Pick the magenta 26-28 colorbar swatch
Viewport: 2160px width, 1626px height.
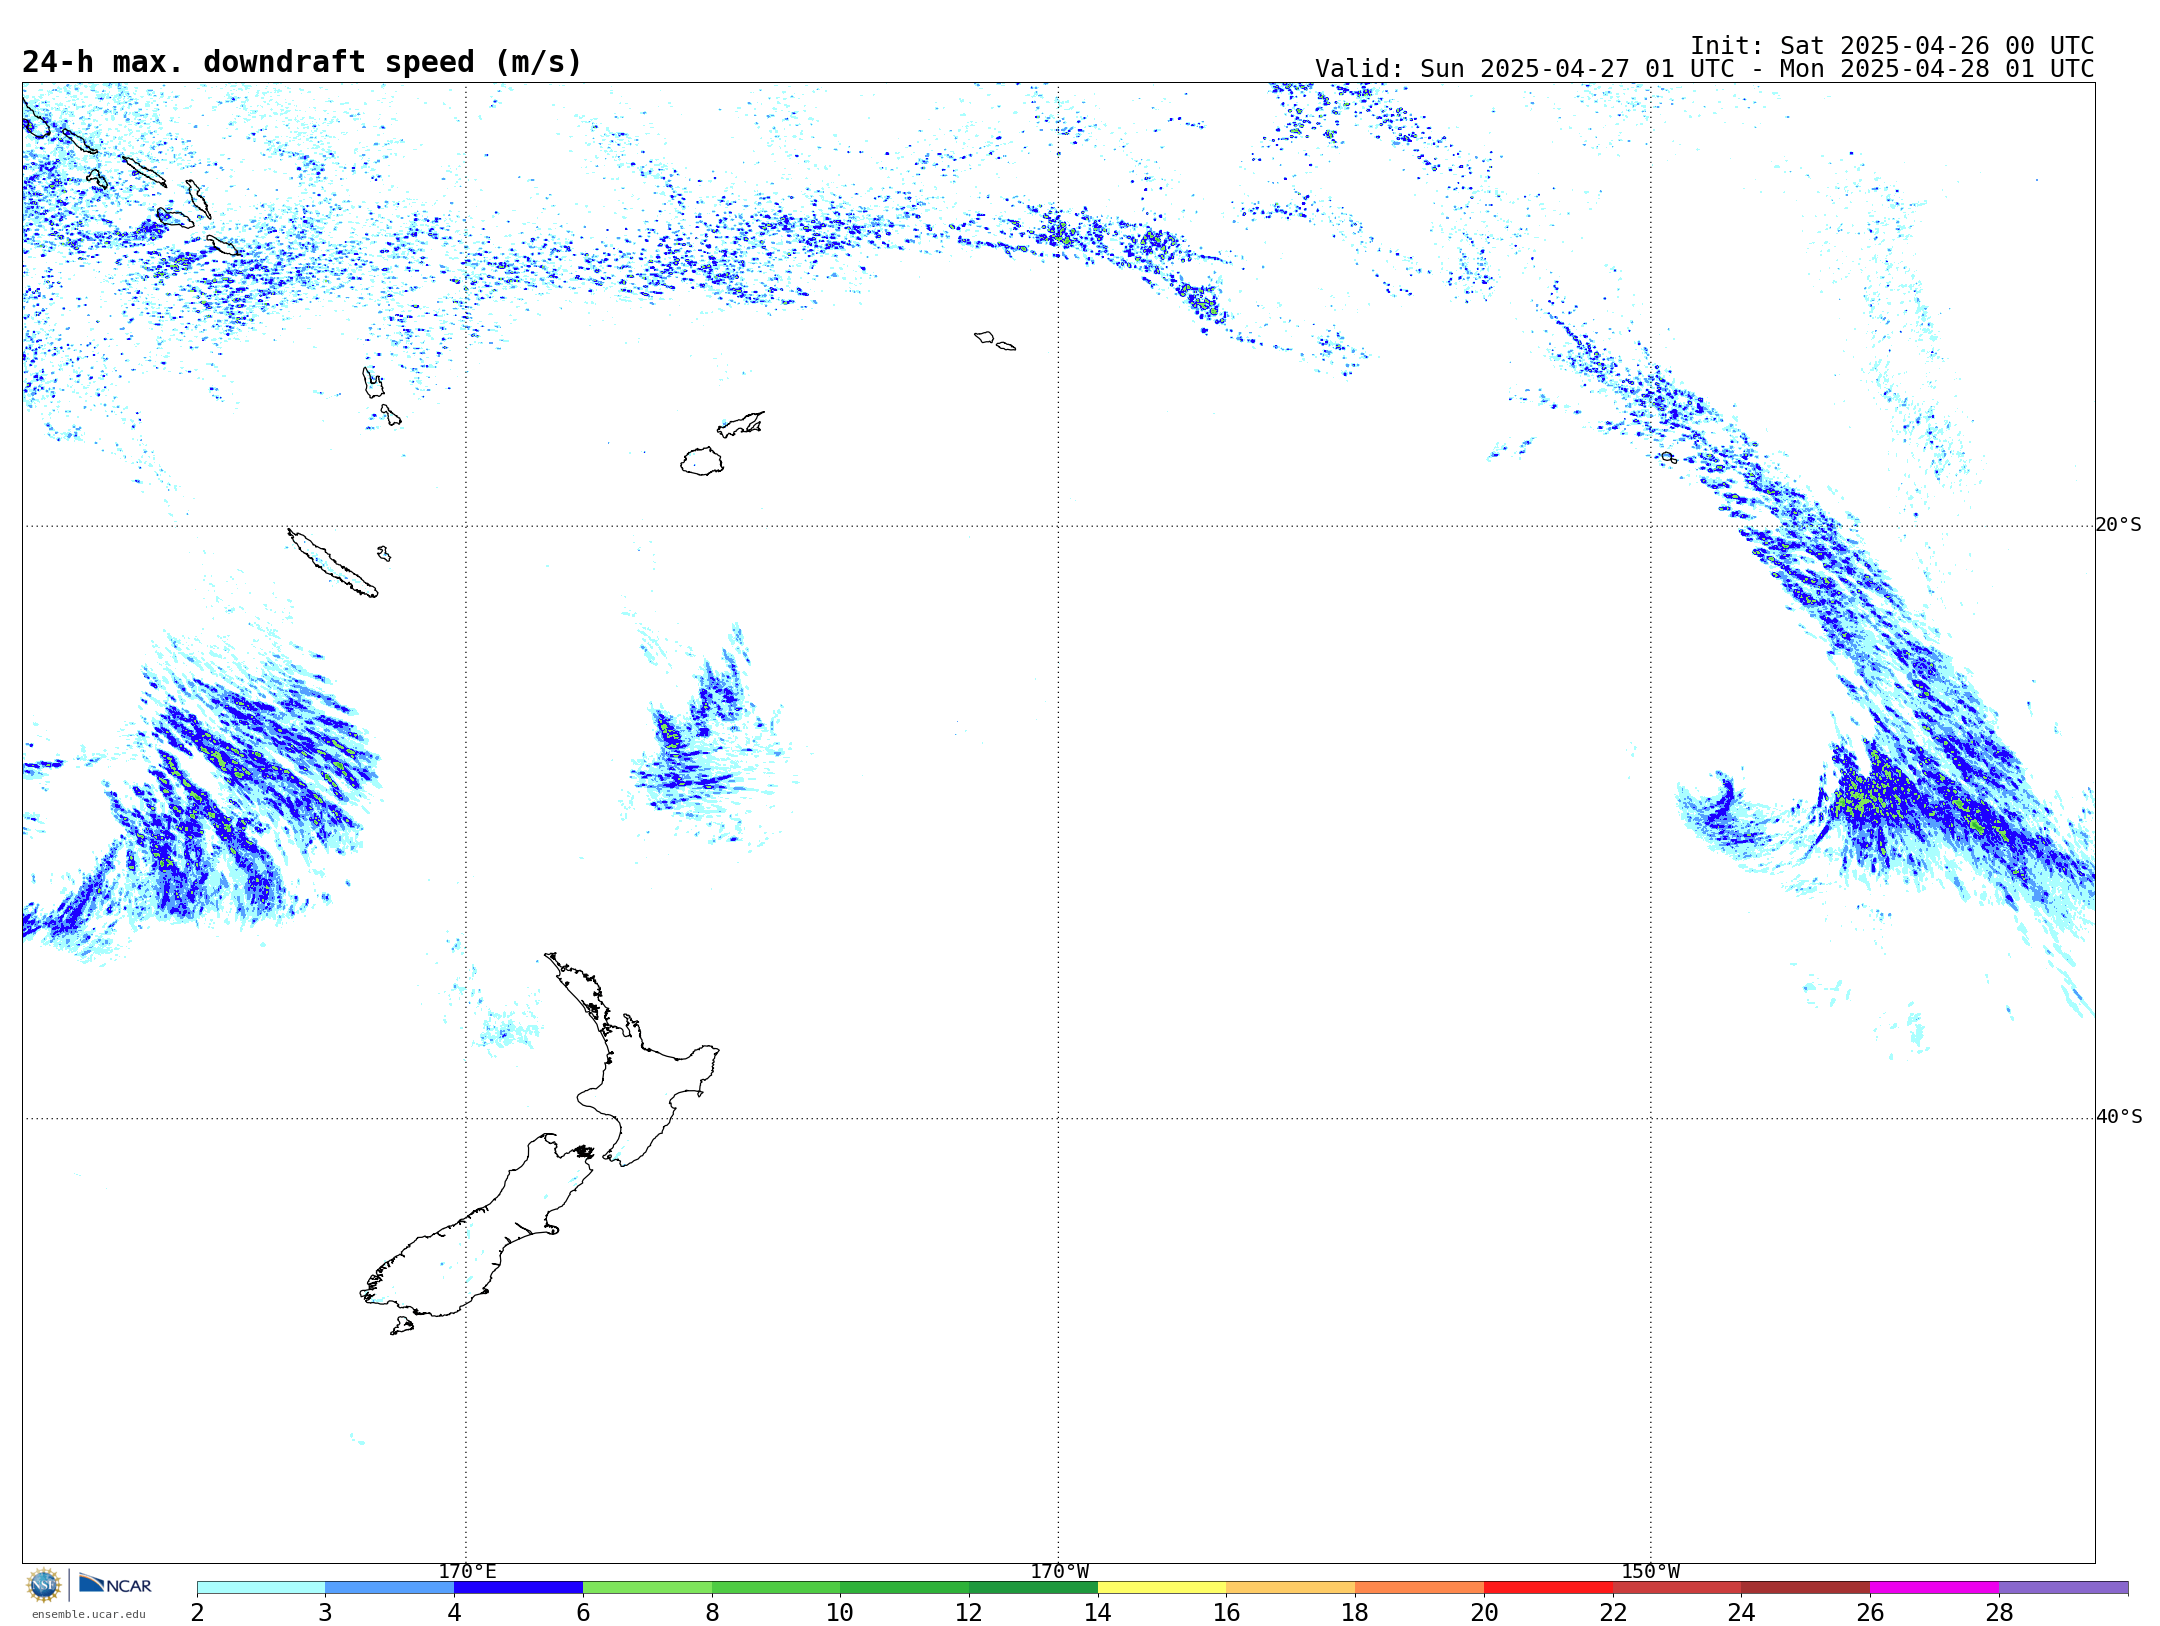click(x=1935, y=1588)
